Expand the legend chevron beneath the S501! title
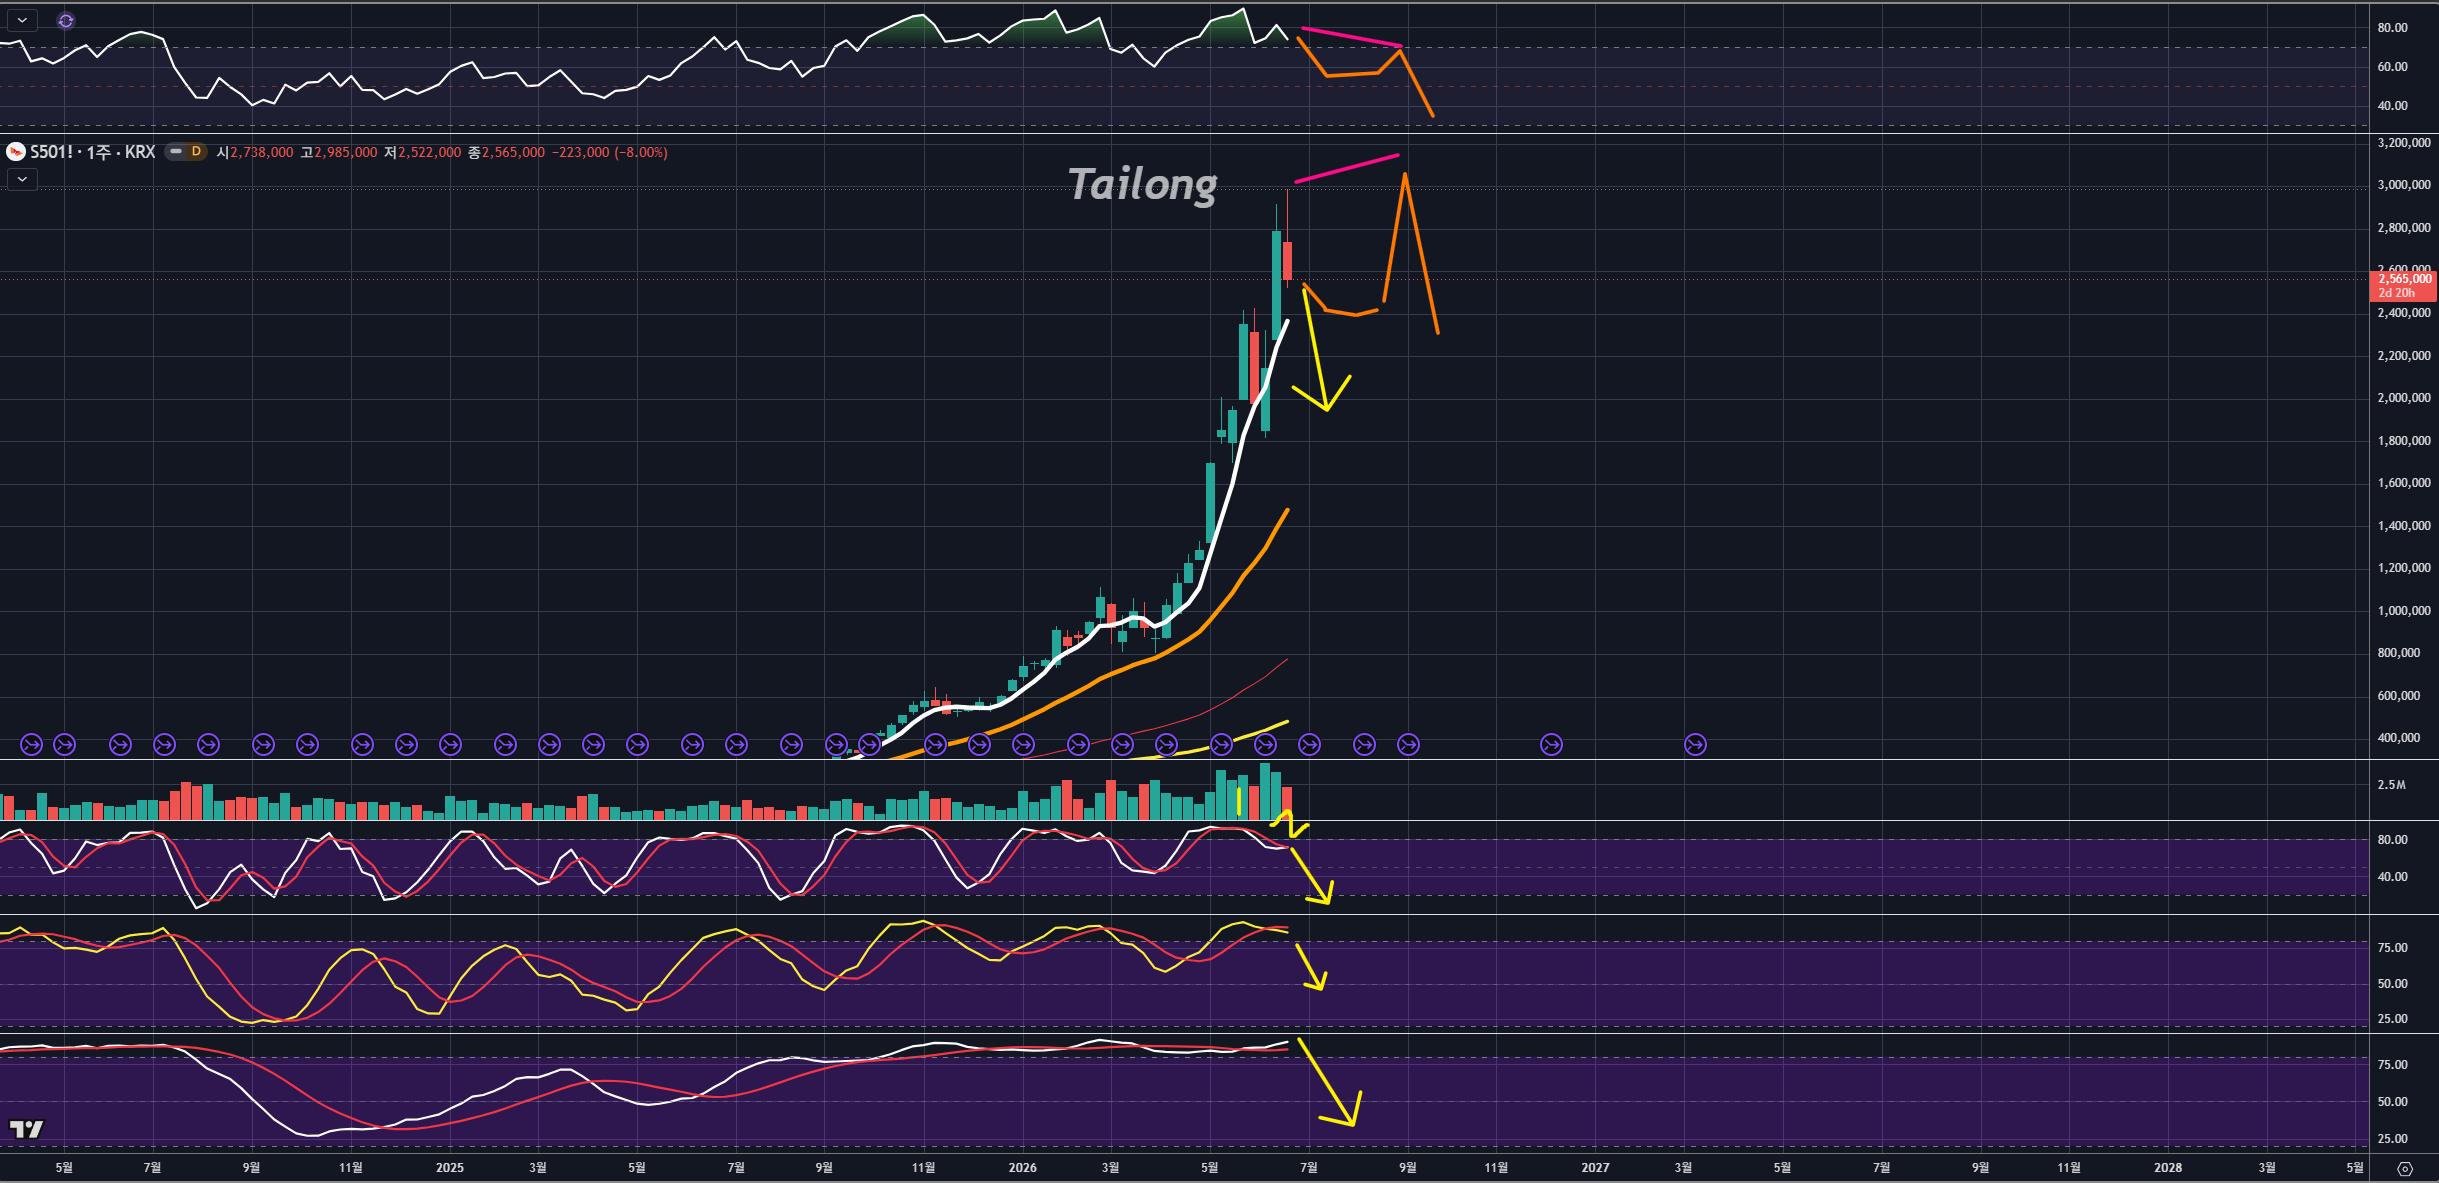The image size is (2439, 1183). (x=22, y=179)
